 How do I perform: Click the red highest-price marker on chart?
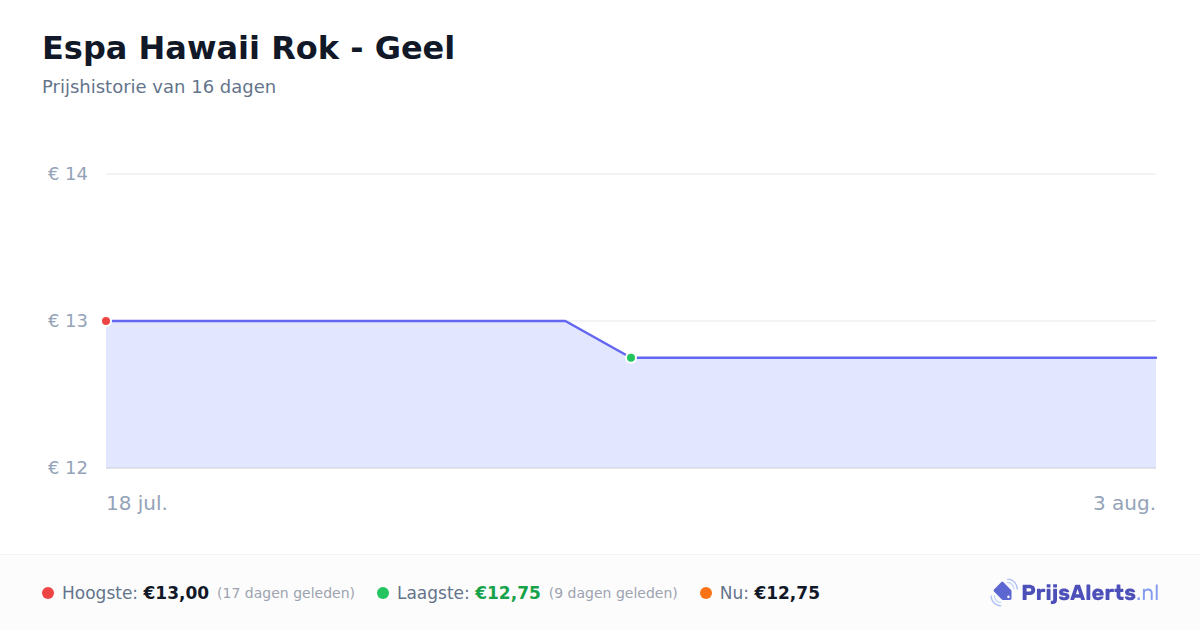(106, 321)
